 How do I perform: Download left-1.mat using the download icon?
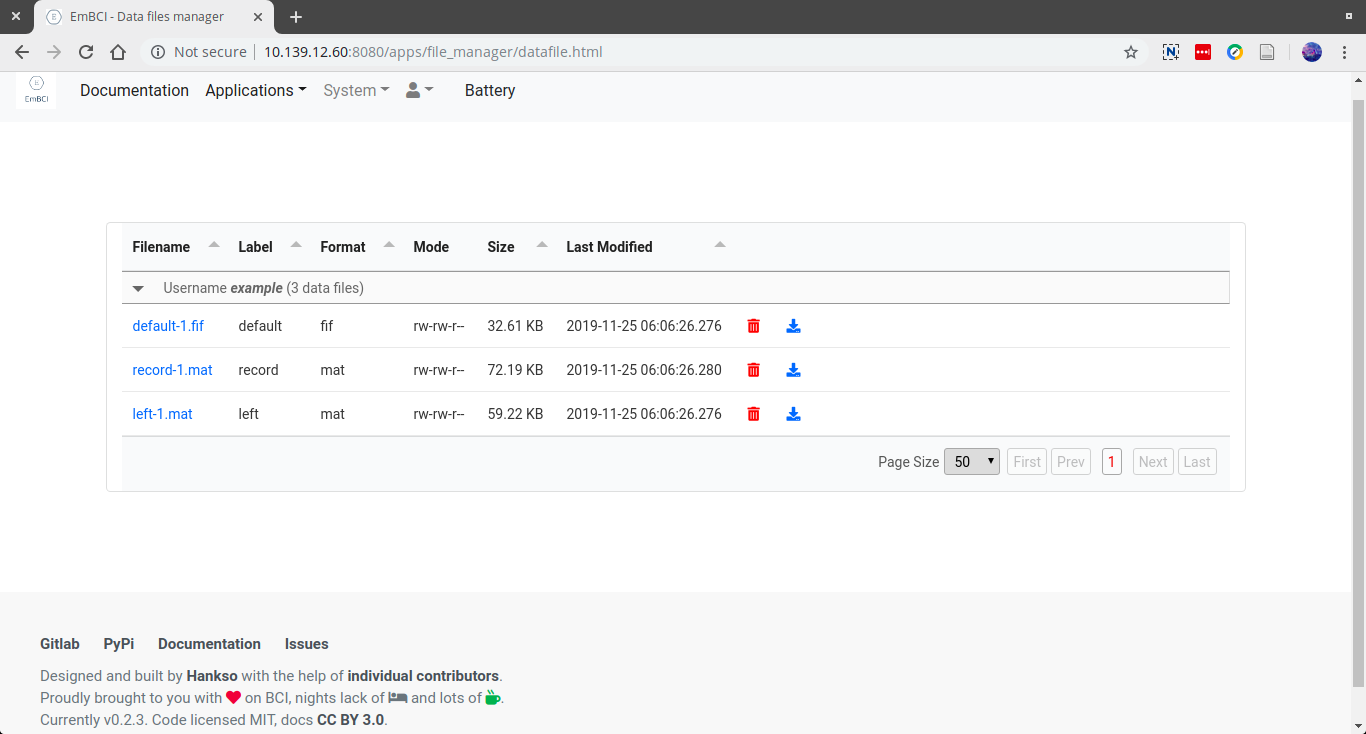pyautogui.click(x=793, y=413)
